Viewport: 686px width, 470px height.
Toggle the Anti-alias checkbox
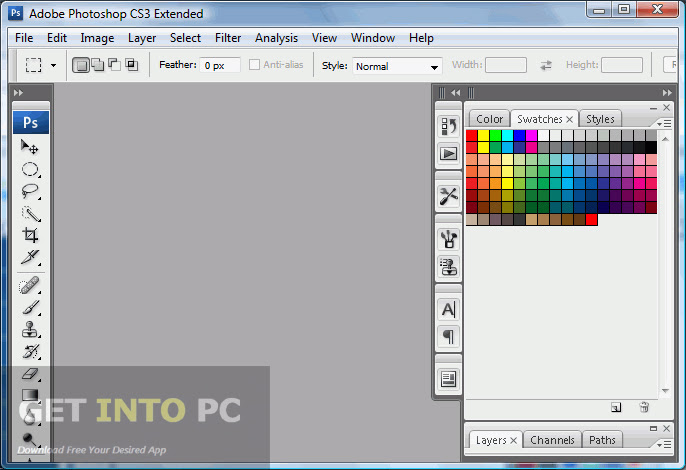(254, 65)
